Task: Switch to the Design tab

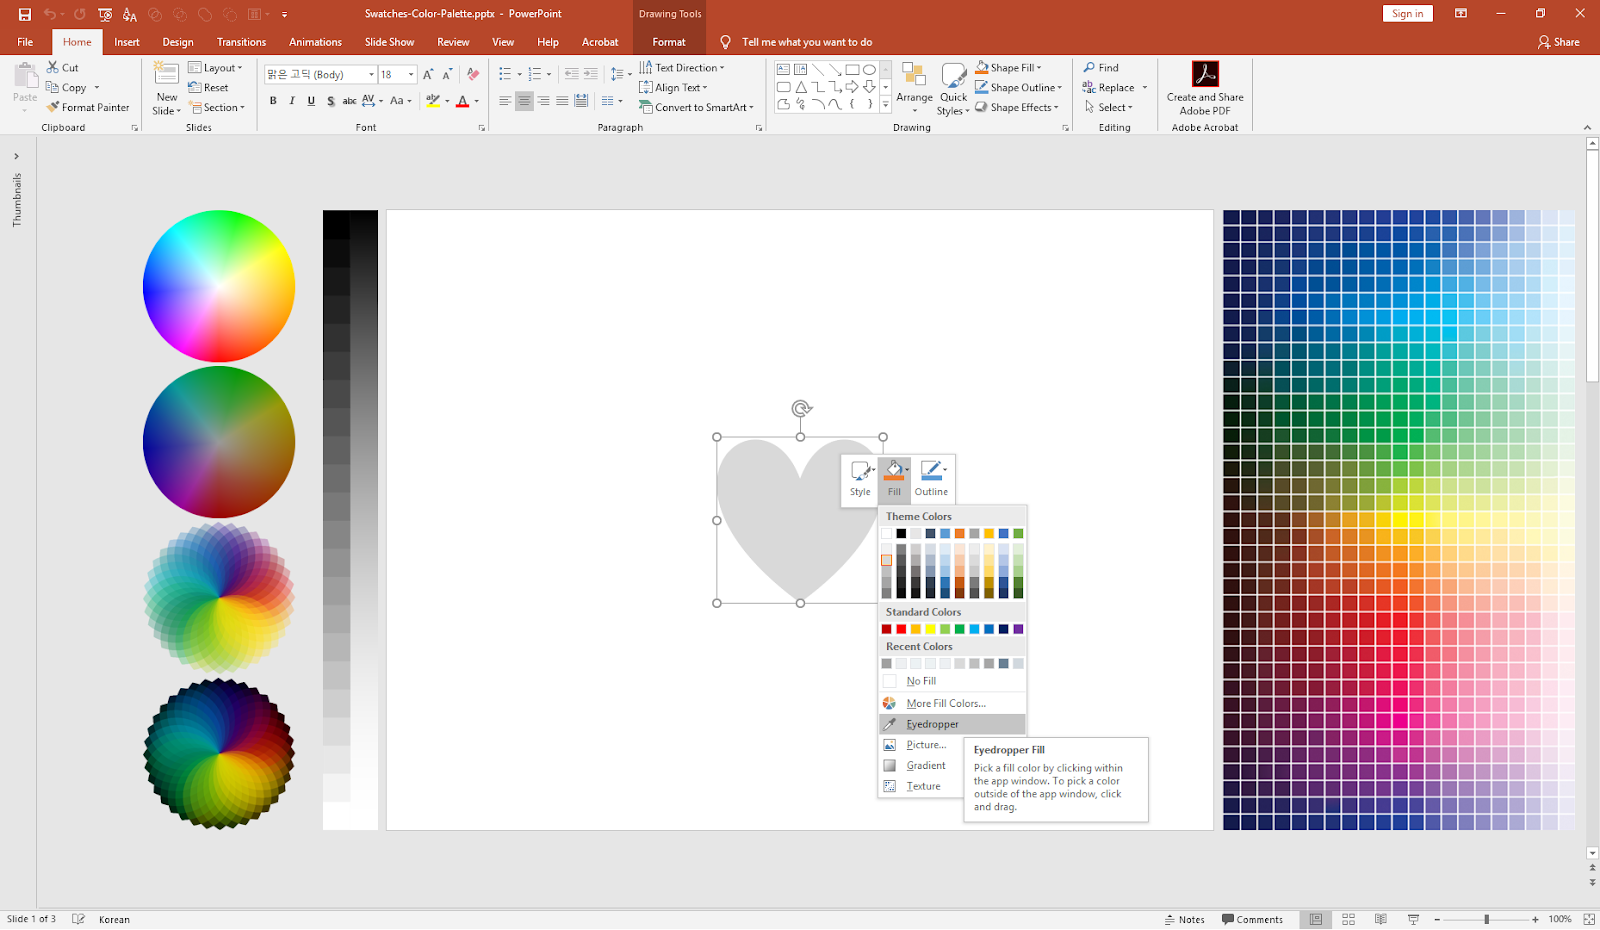Action: click(x=177, y=42)
